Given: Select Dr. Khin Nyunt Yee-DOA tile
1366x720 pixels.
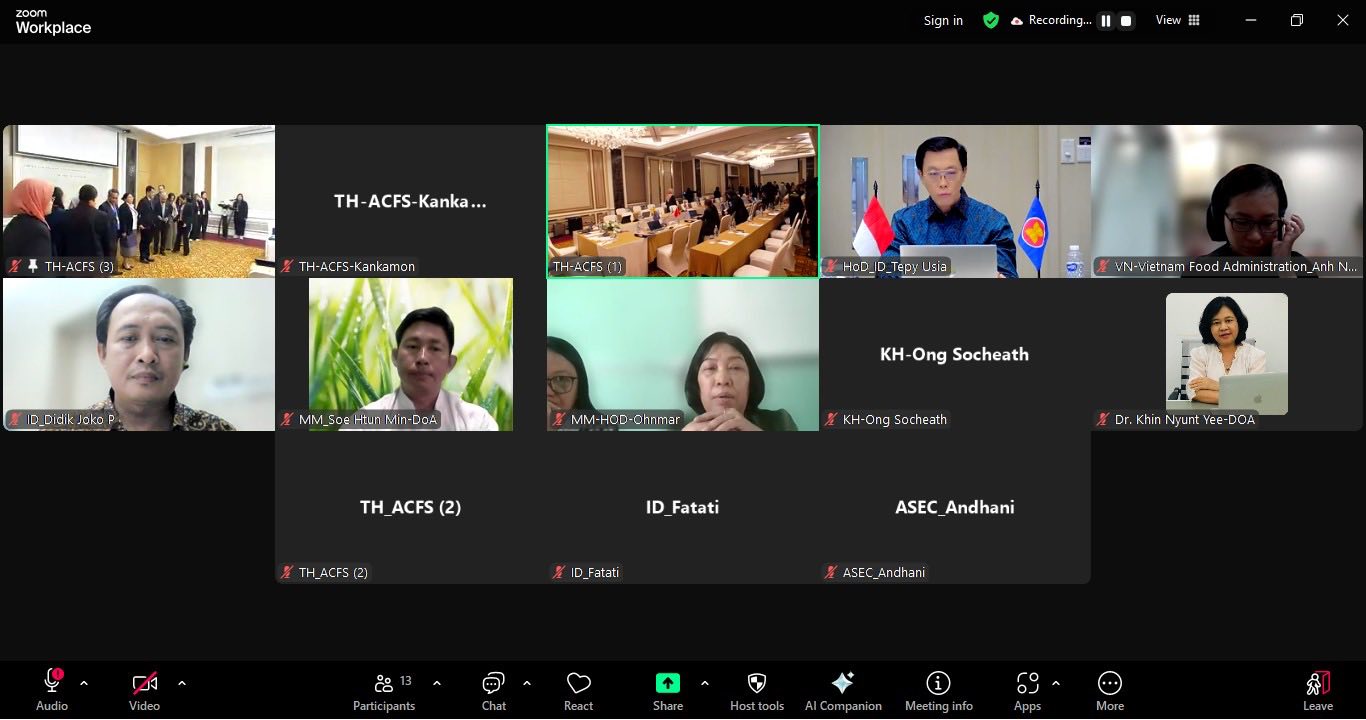Looking at the screenshot, I should [x=1227, y=354].
